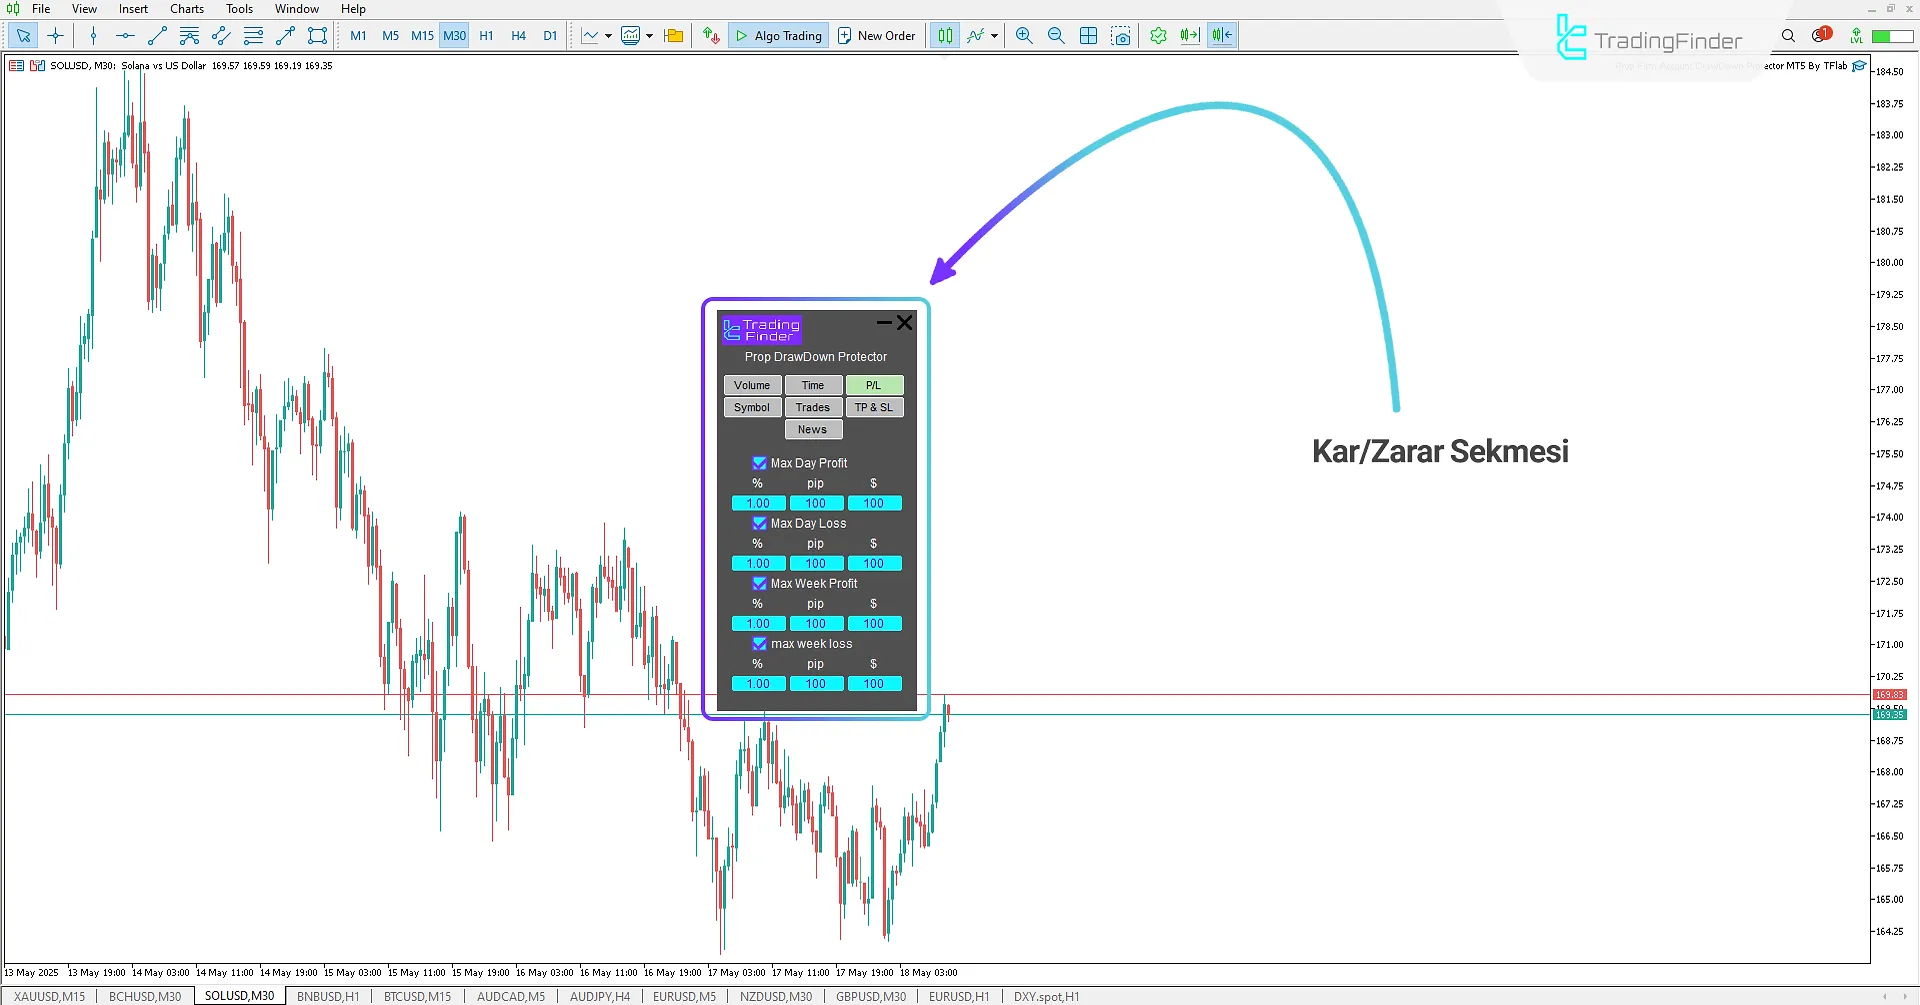
Task: Select the shapes drawing tool
Action: pyautogui.click(x=317, y=36)
